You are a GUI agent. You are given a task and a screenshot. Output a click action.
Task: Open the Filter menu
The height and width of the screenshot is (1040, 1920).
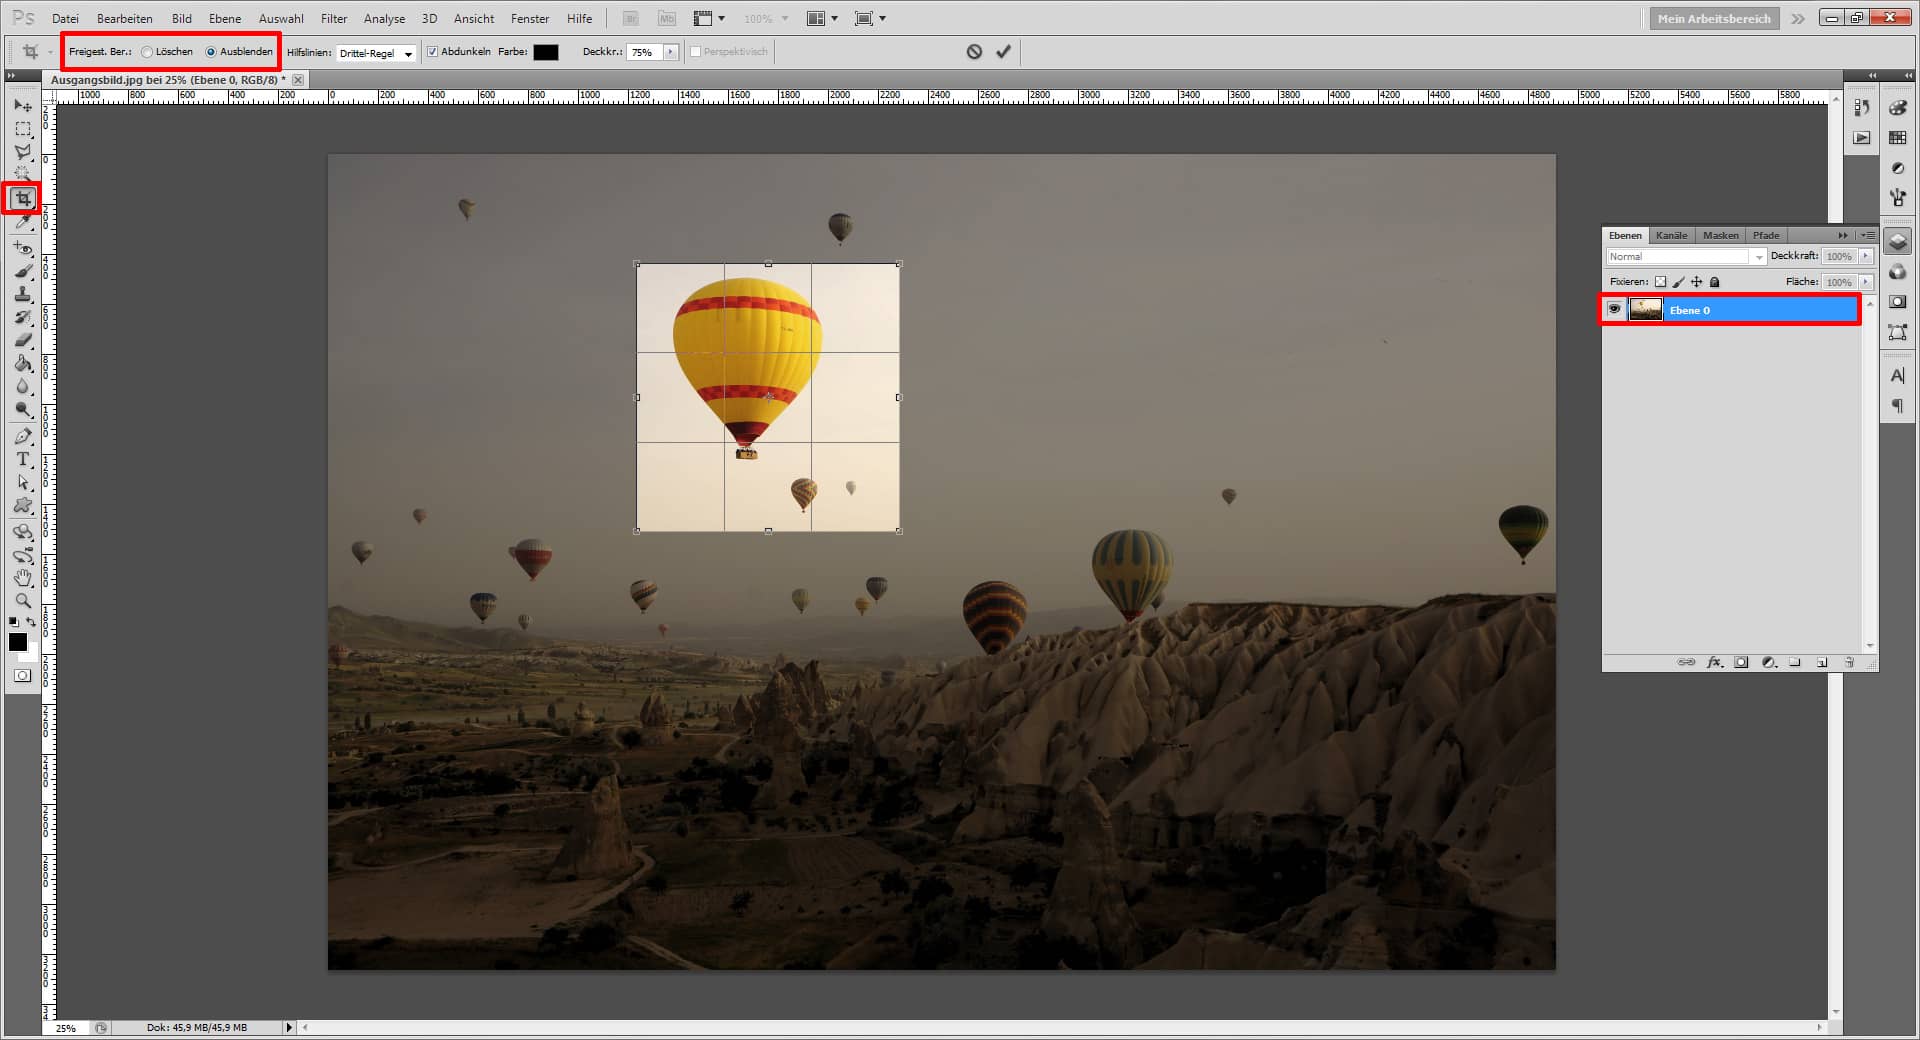333,18
